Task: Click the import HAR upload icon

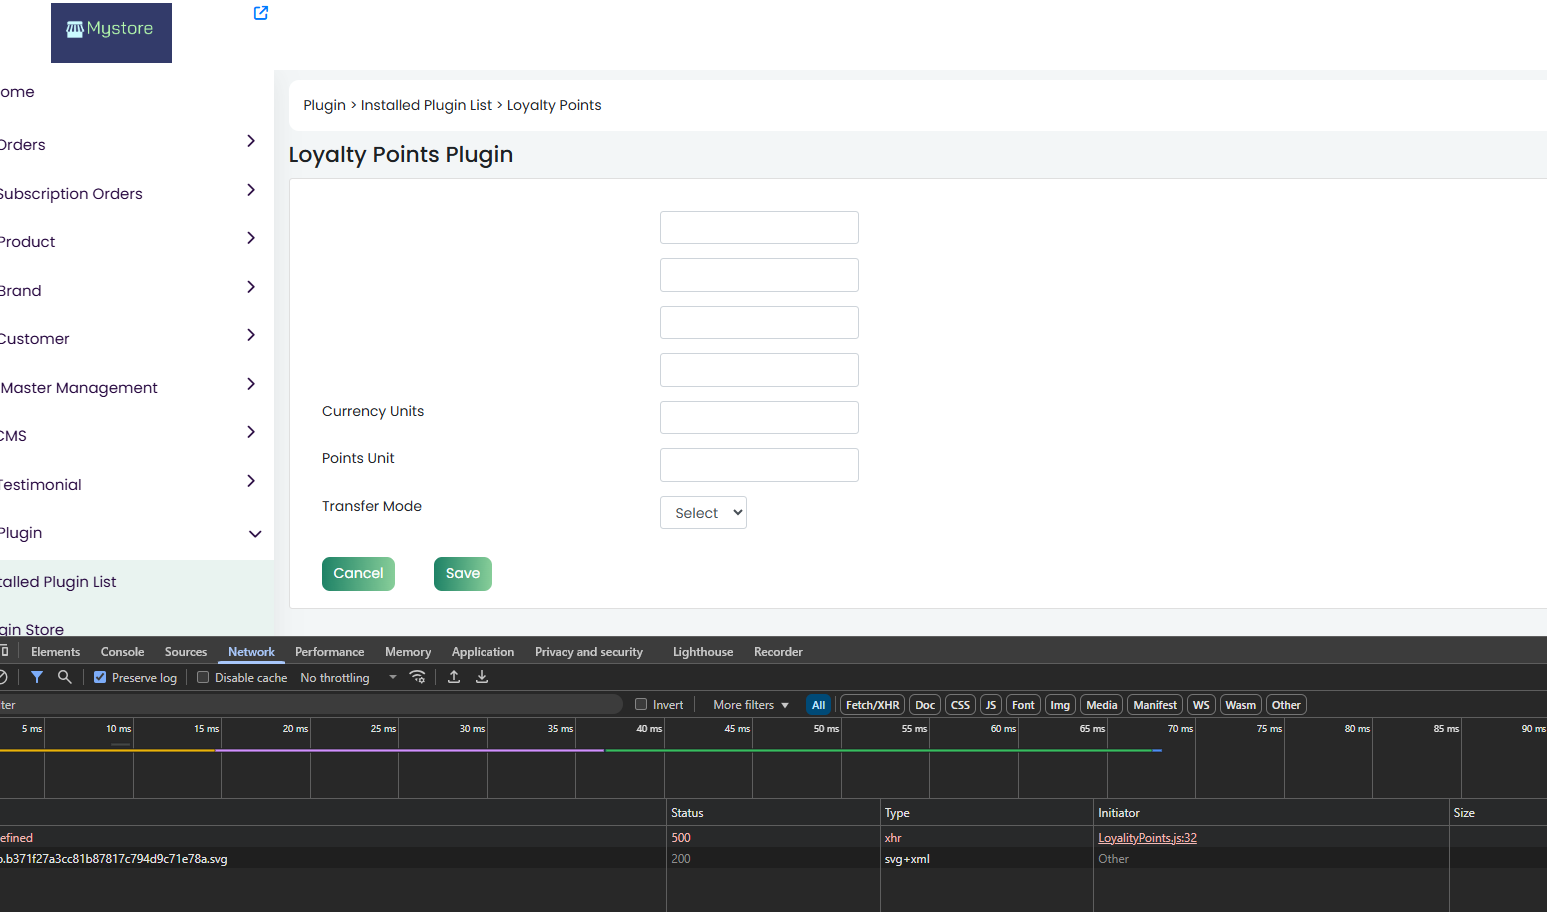Action: [x=454, y=677]
